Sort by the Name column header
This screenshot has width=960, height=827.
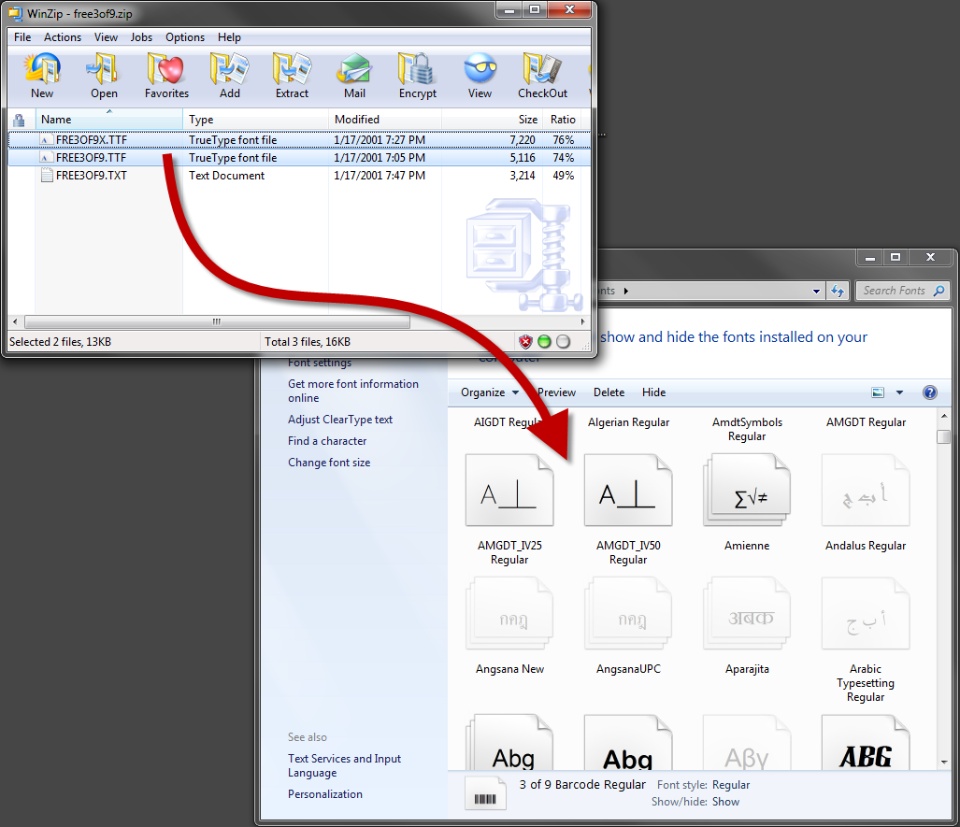point(108,119)
